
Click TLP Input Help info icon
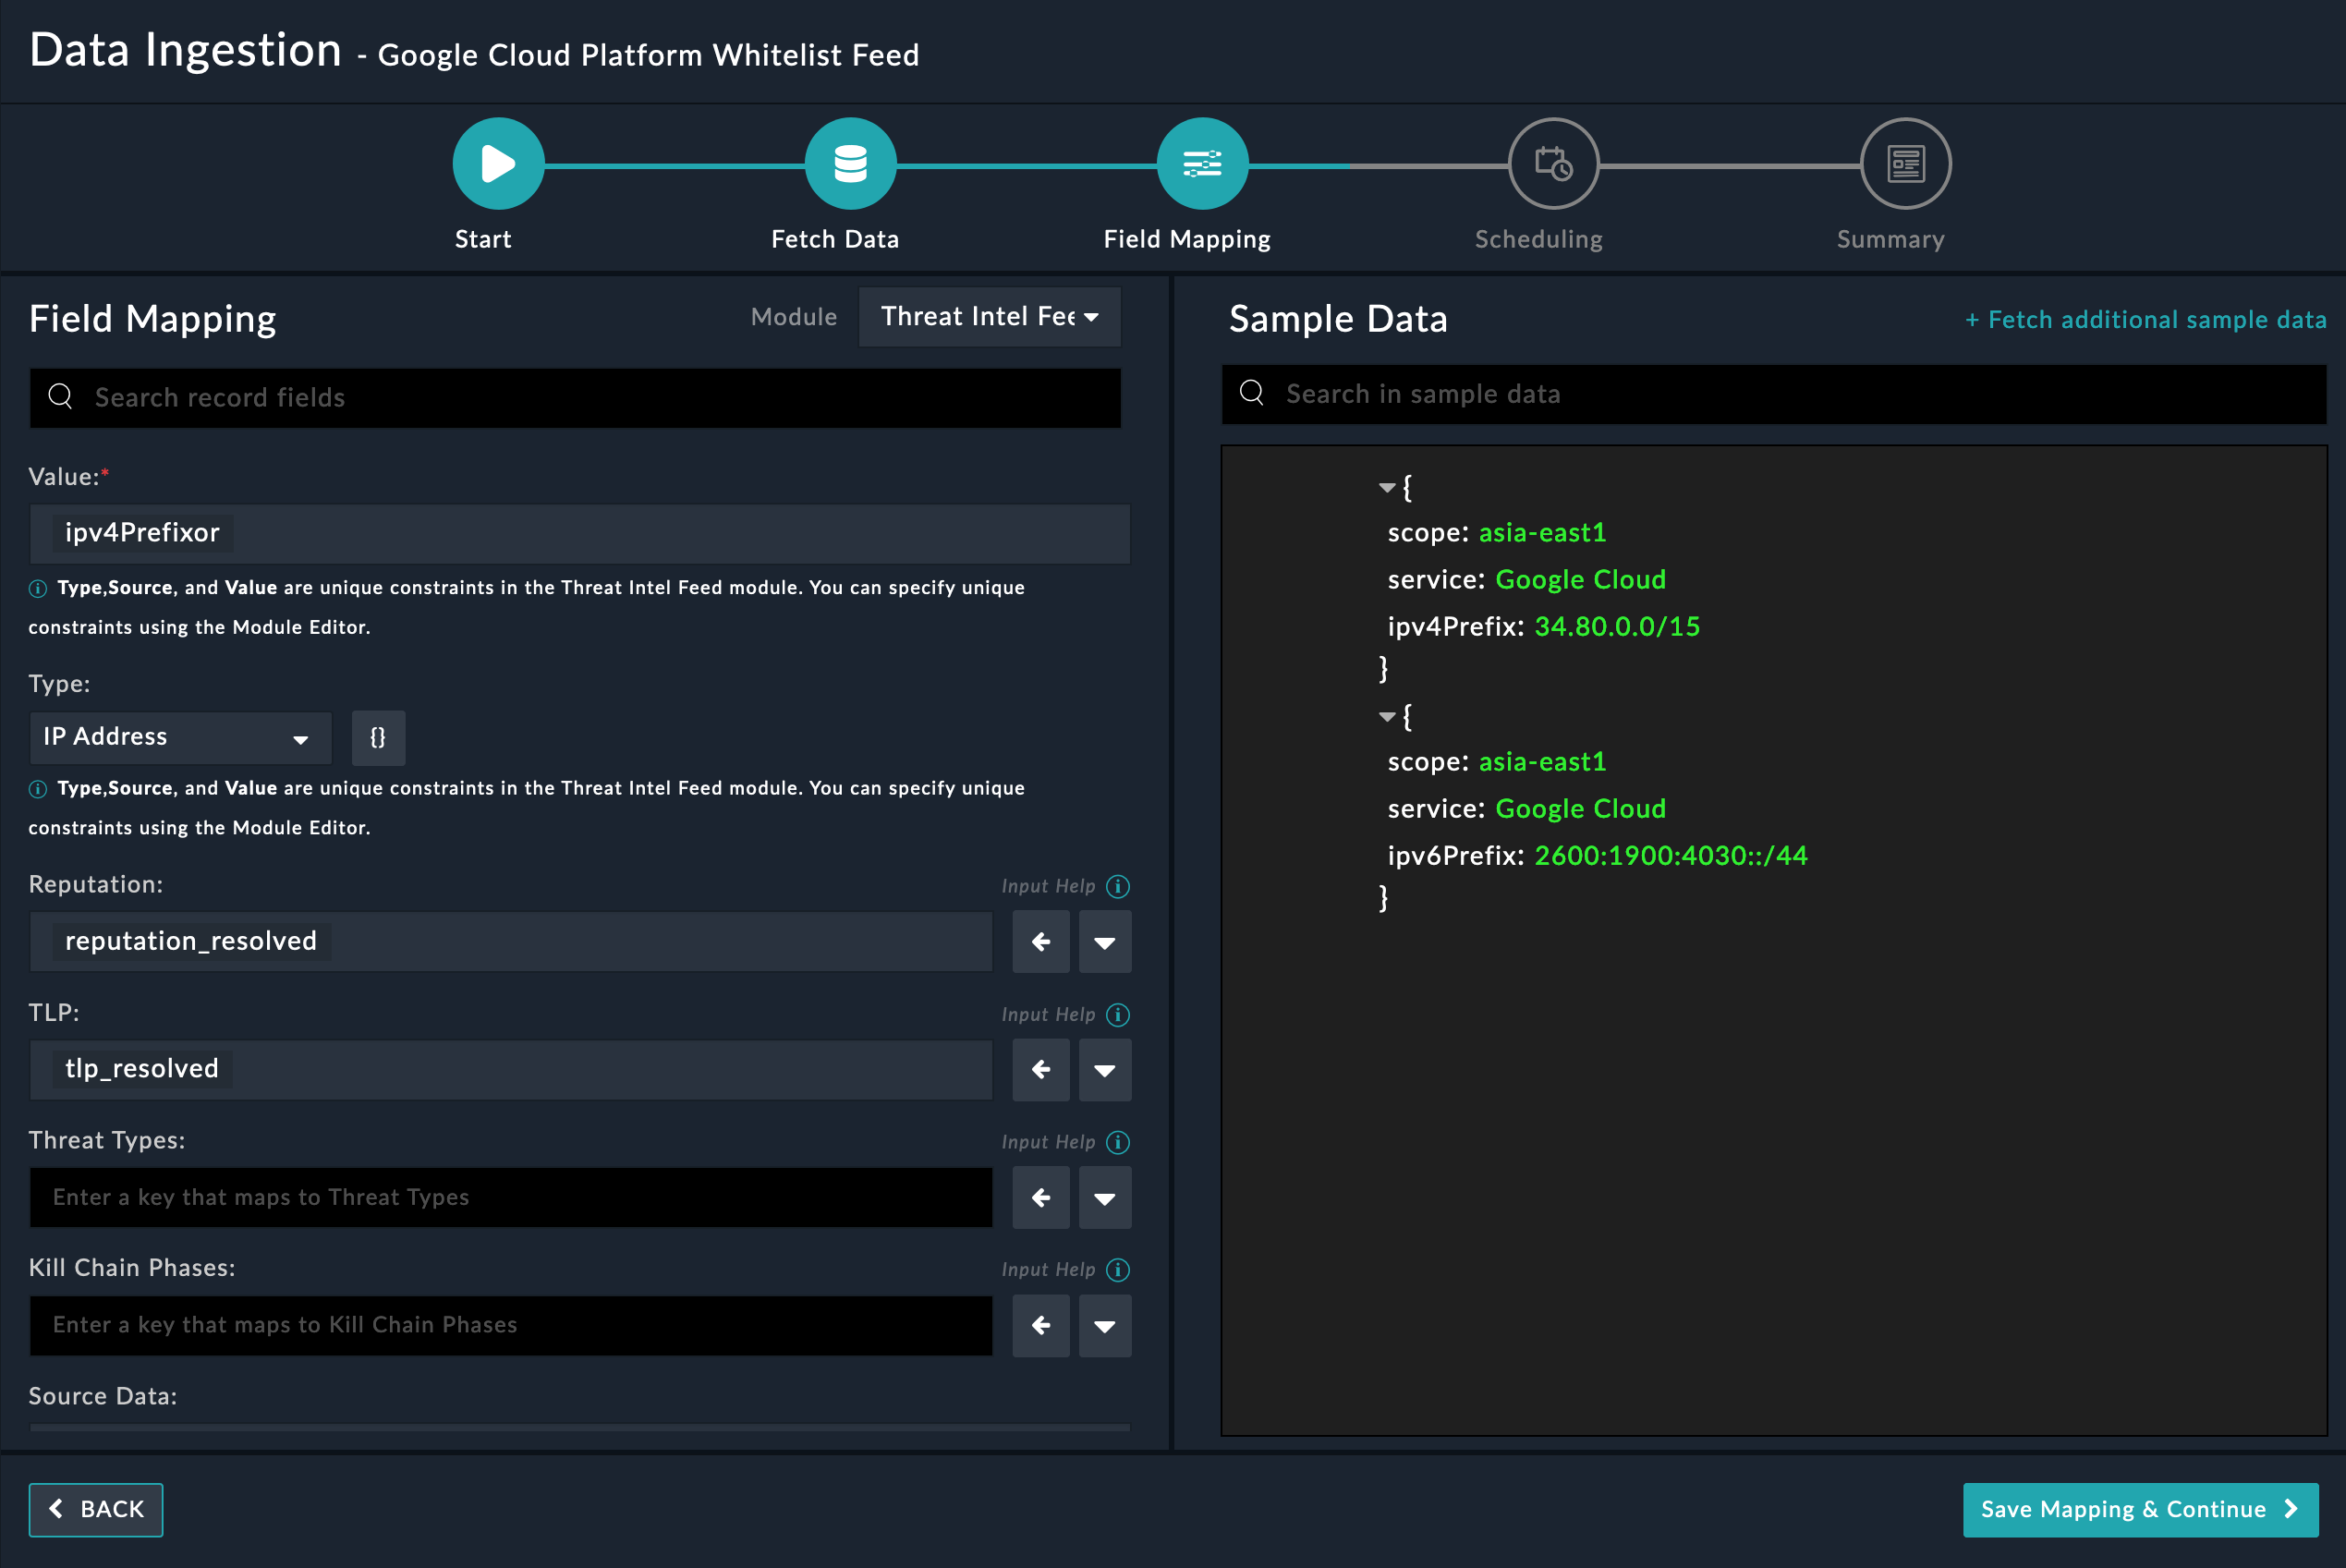coord(1118,1014)
